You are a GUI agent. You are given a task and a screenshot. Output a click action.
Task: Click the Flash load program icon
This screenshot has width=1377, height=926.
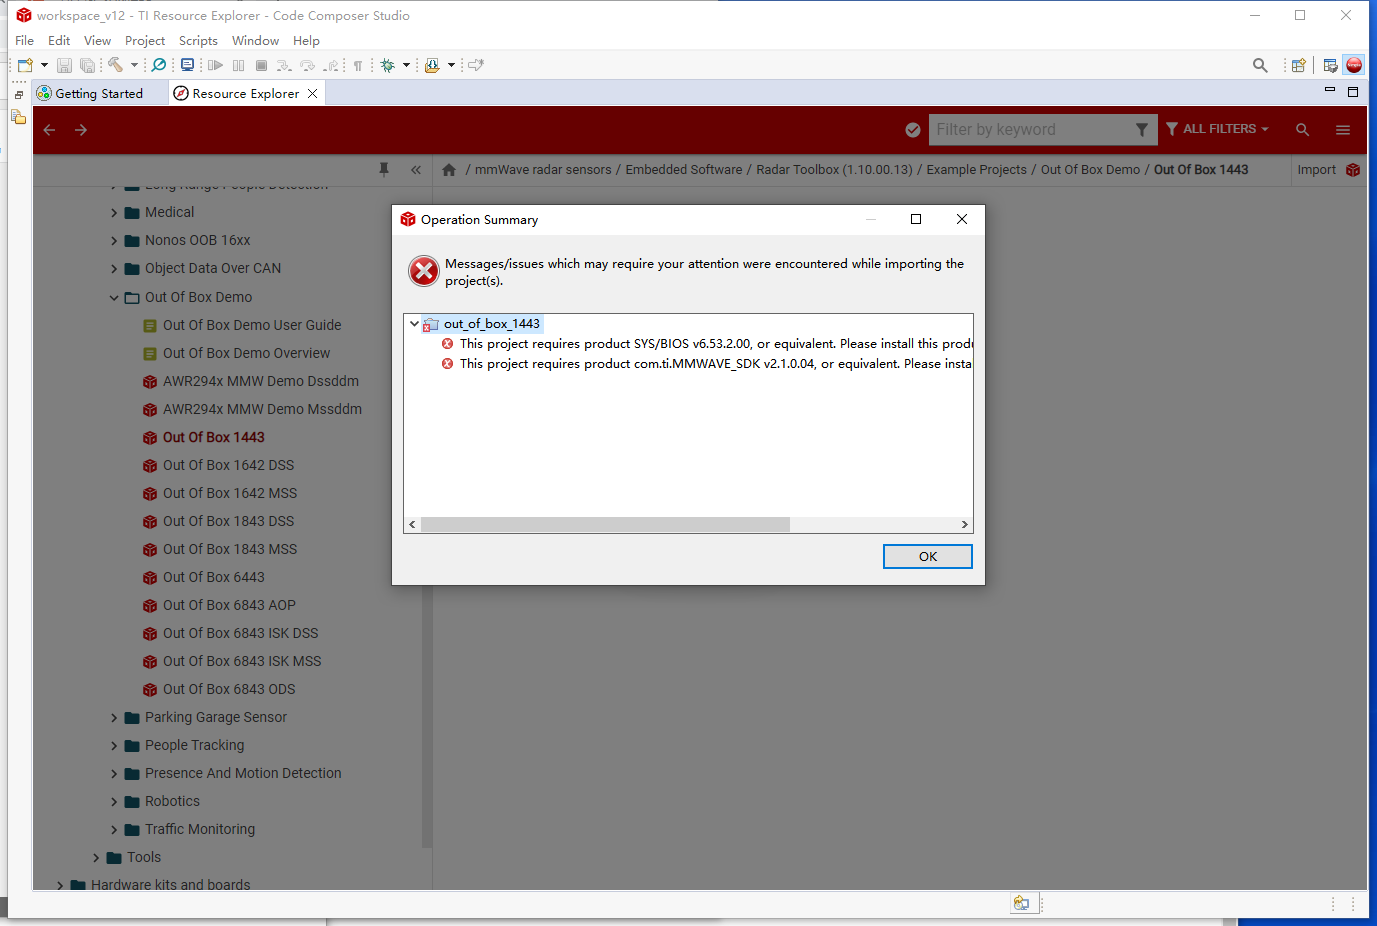coord(432,65)
